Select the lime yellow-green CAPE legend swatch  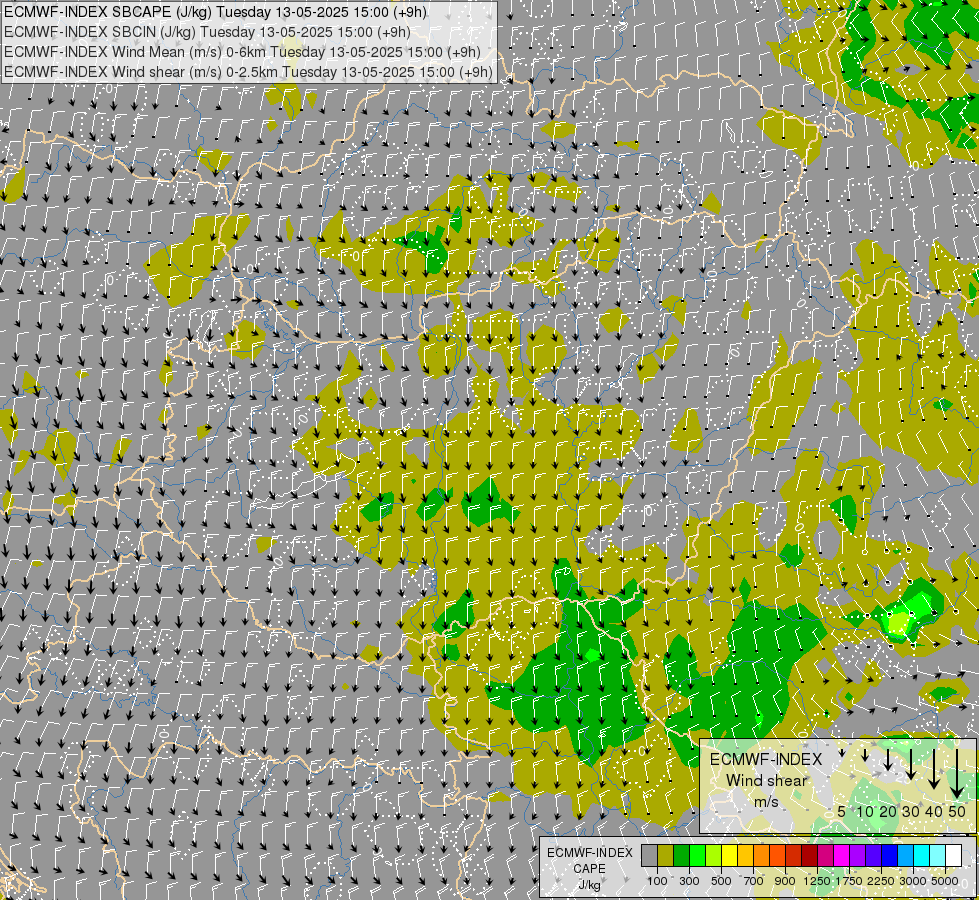(714, 856)
